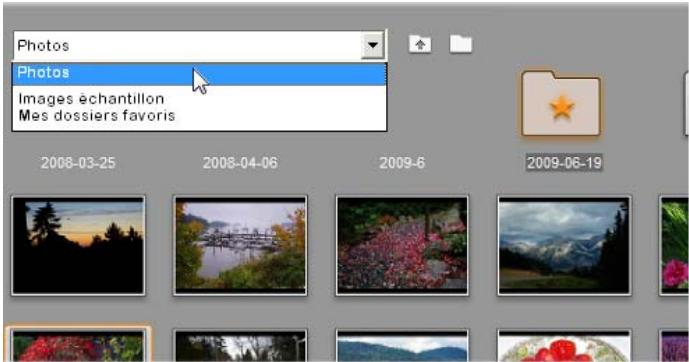Viewport: 689px width, 362px height.
Task: Pick Mes dossiers favoris in the dropdown list
Action: click(97, 116)
